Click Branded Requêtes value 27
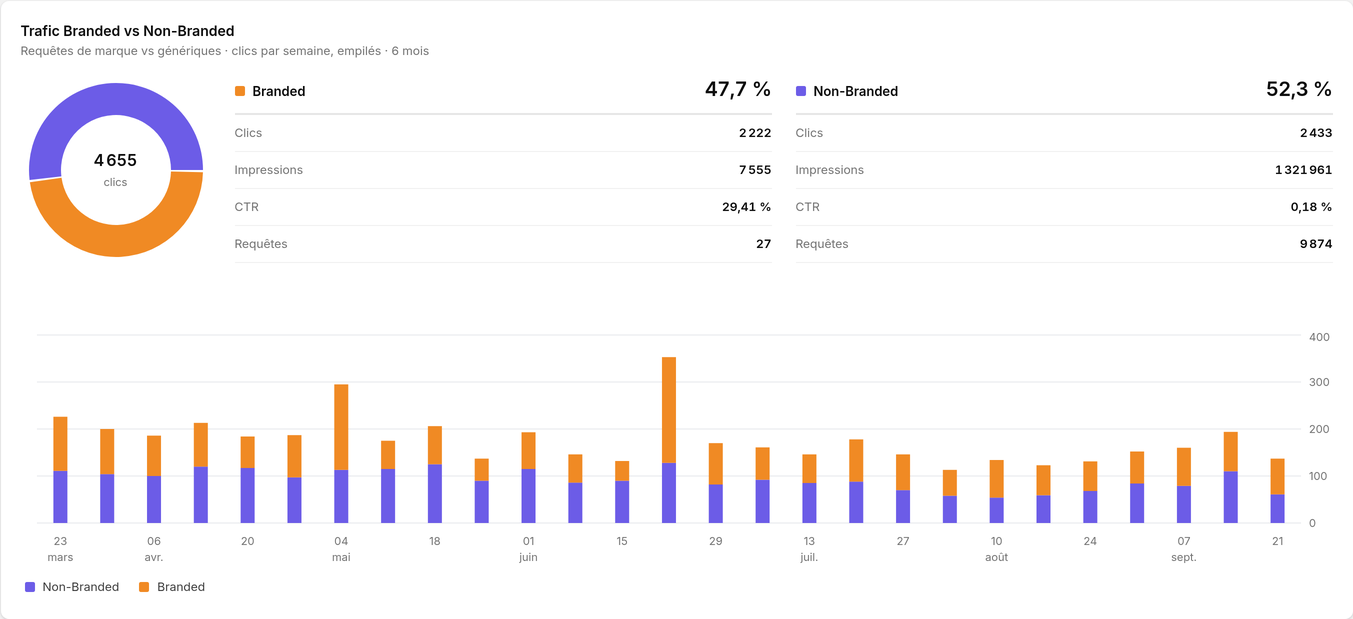 (x=764, y=244)
